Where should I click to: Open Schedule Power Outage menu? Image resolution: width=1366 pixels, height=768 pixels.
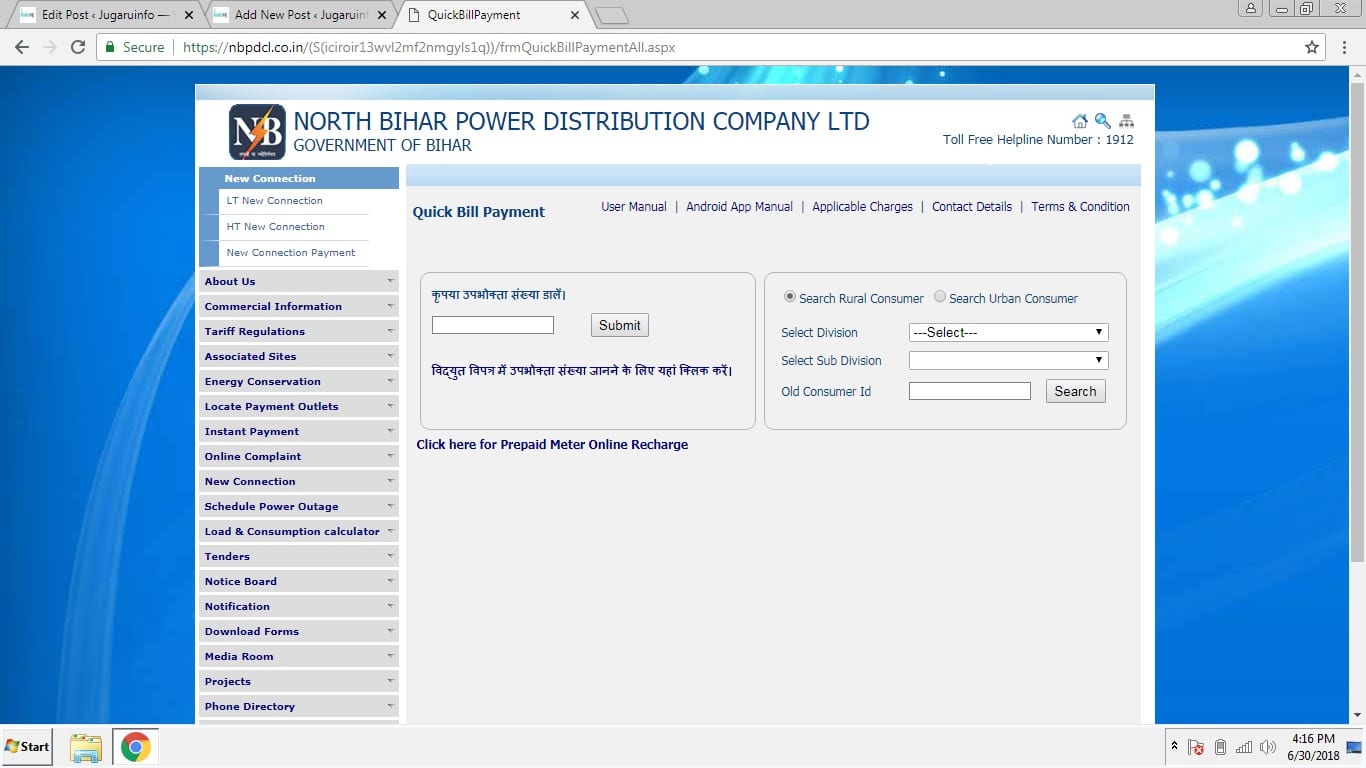298,506
